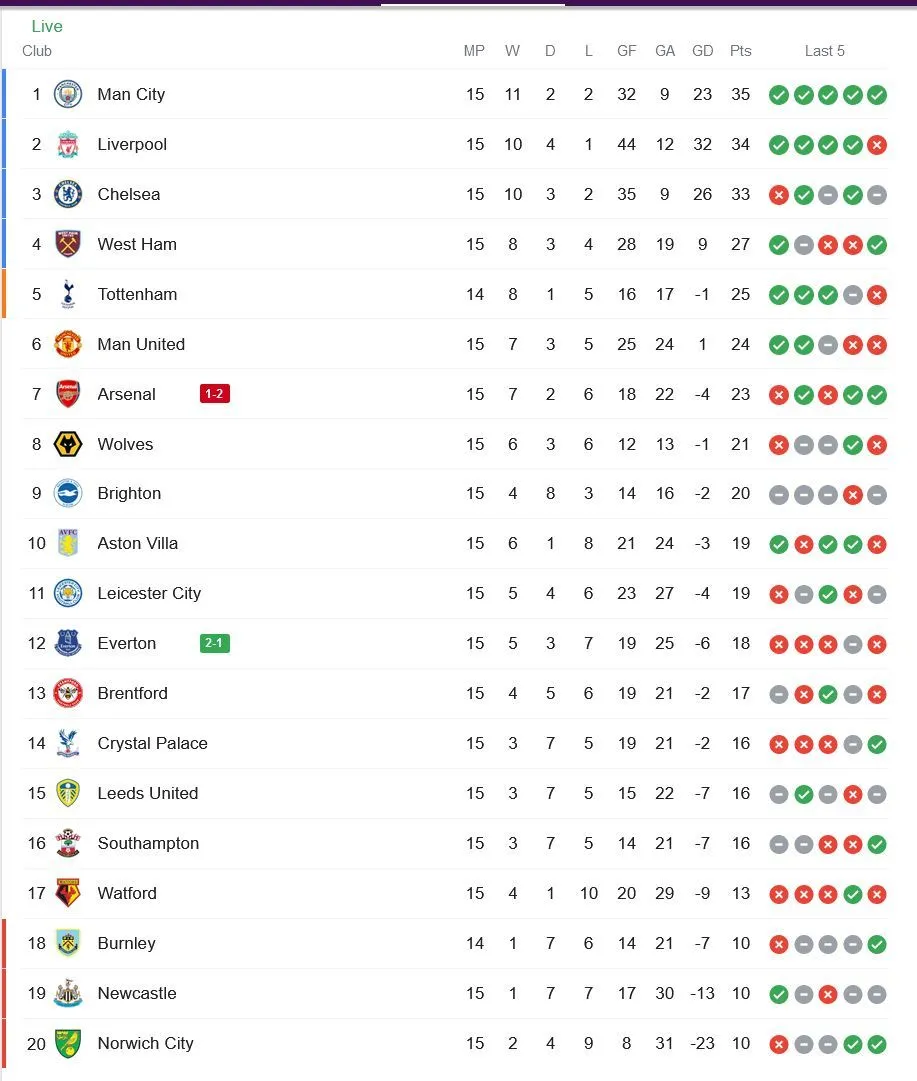Sort the table by the Pts column

(x=740, y=51)
